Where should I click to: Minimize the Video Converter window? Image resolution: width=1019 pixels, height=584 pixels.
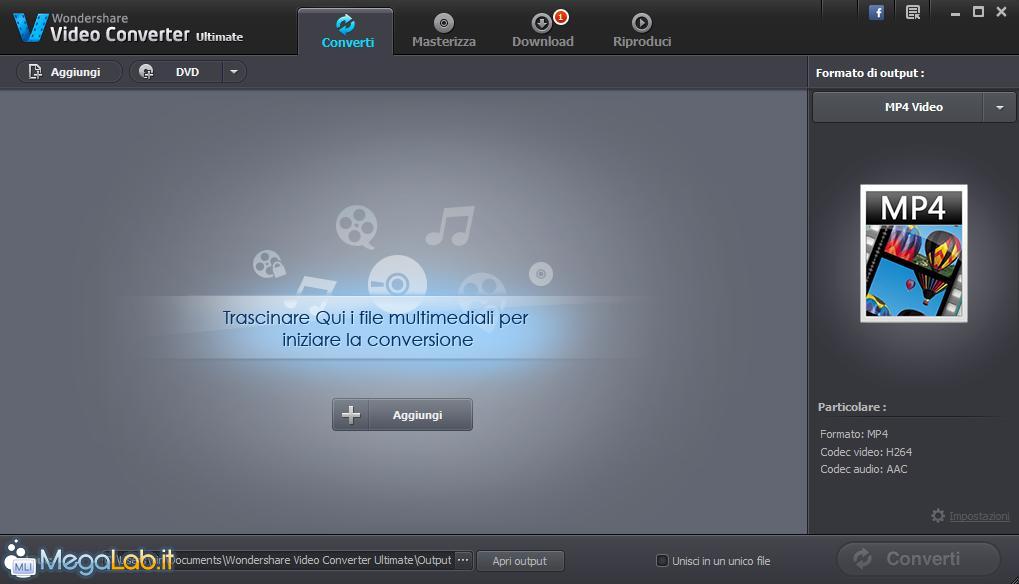click(x=955, y=13)
